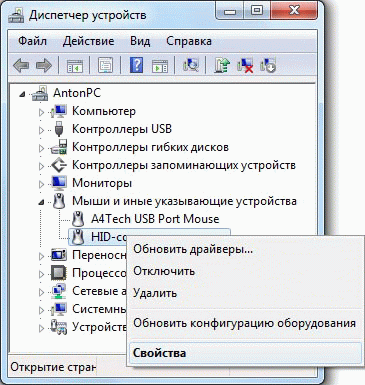Click the HID mouse device icon

(78, 237)
